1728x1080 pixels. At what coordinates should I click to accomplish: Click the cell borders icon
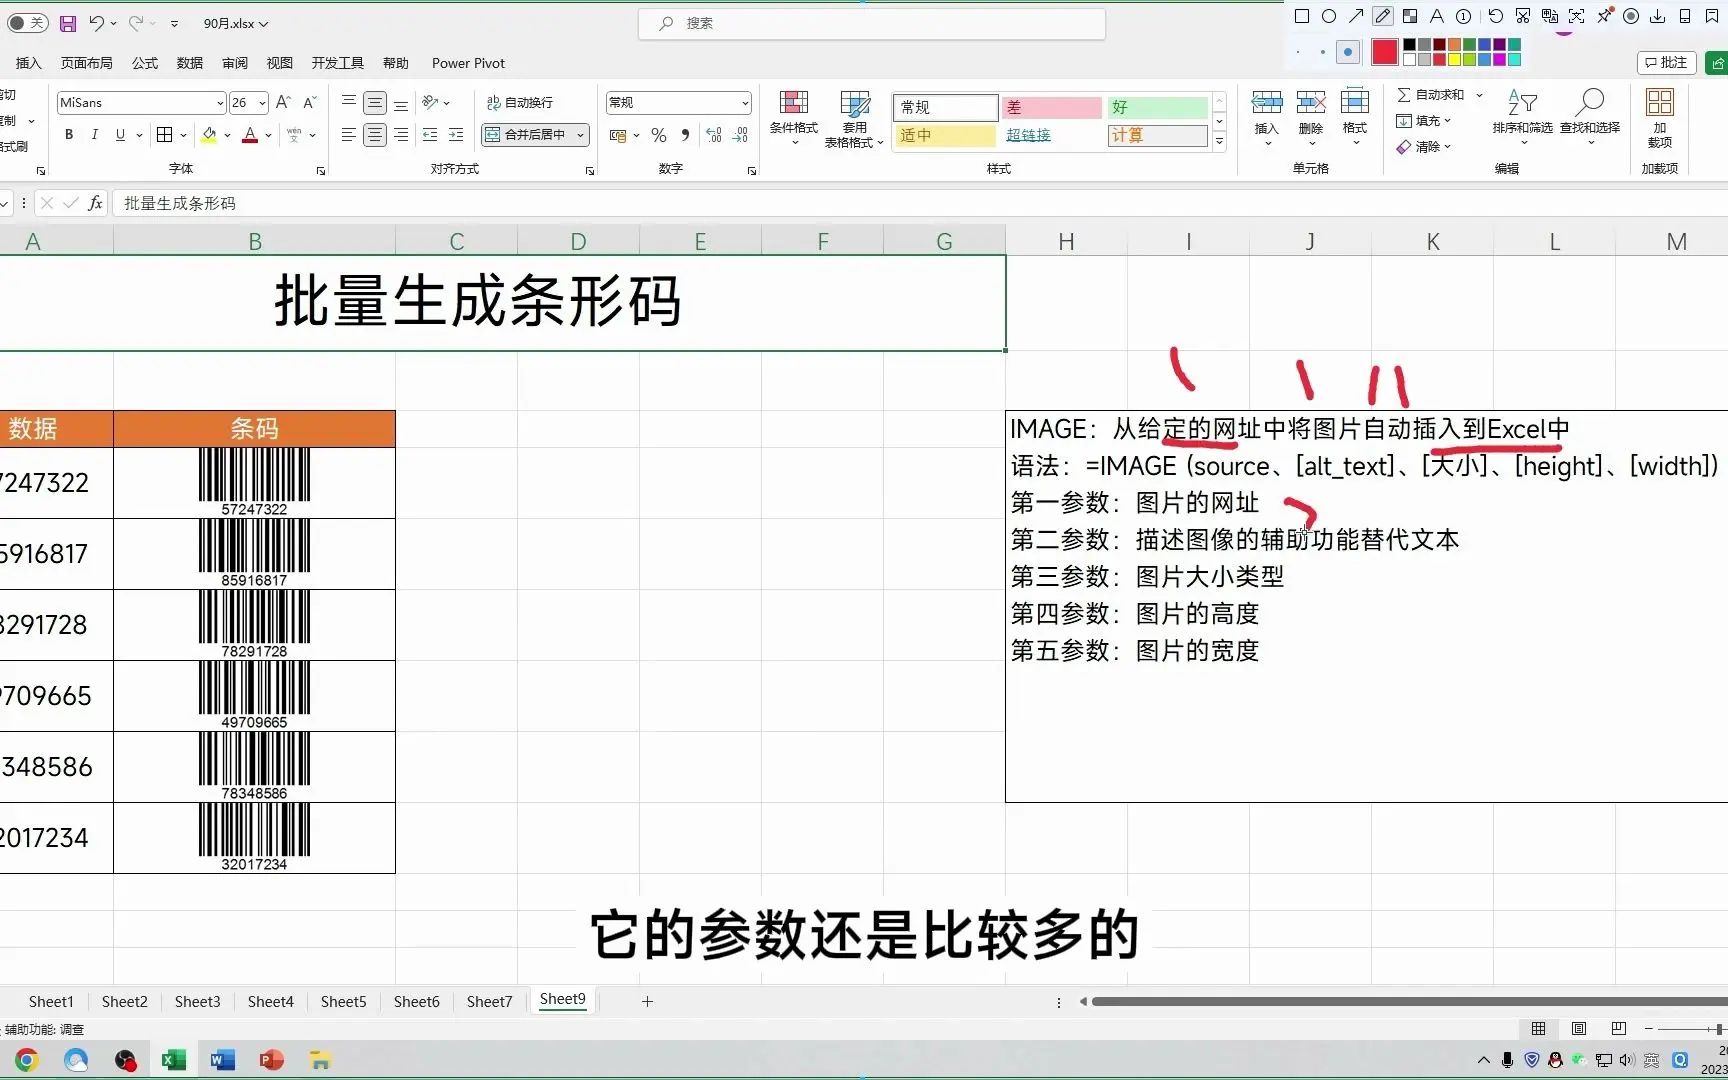point(165,135)
